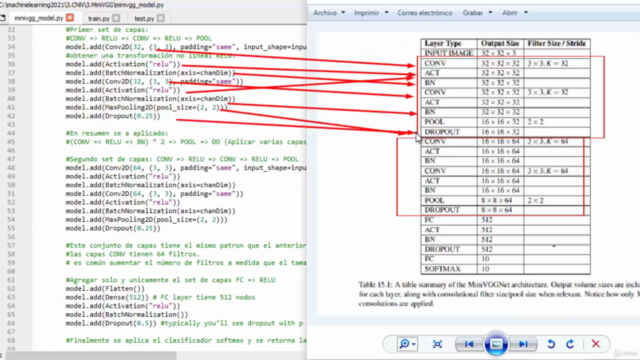Viewport: 640px width, 360px height.
Task: Click line 41 MaxPooling2D code
Action: pyautogui.click(x=147, y=107)
